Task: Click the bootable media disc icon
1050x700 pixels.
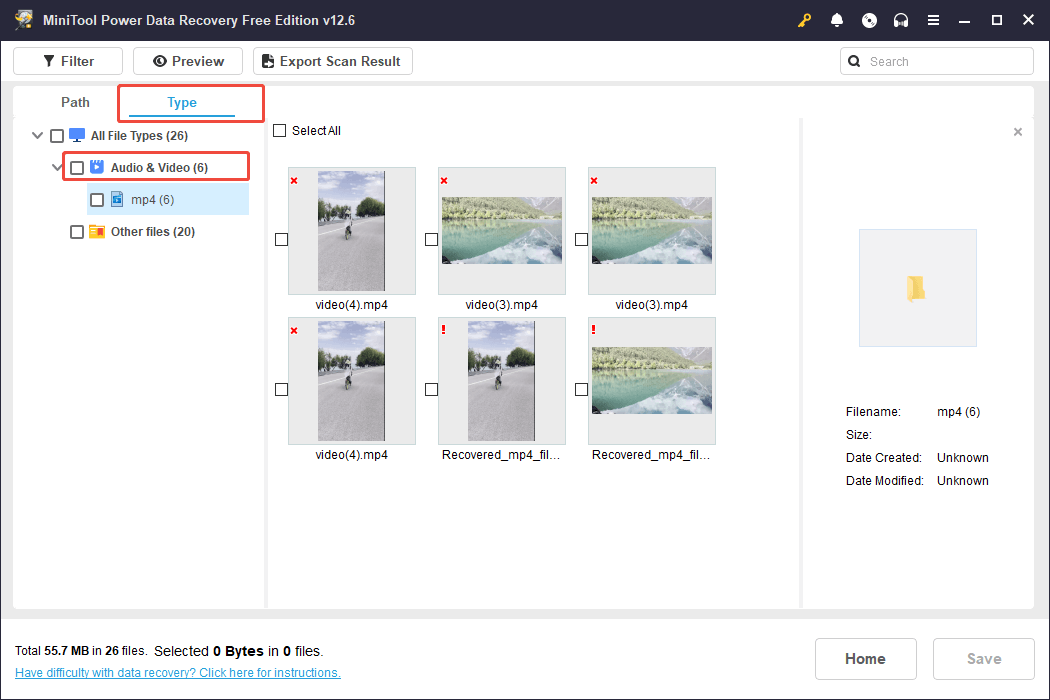Action: click(869, 19)
